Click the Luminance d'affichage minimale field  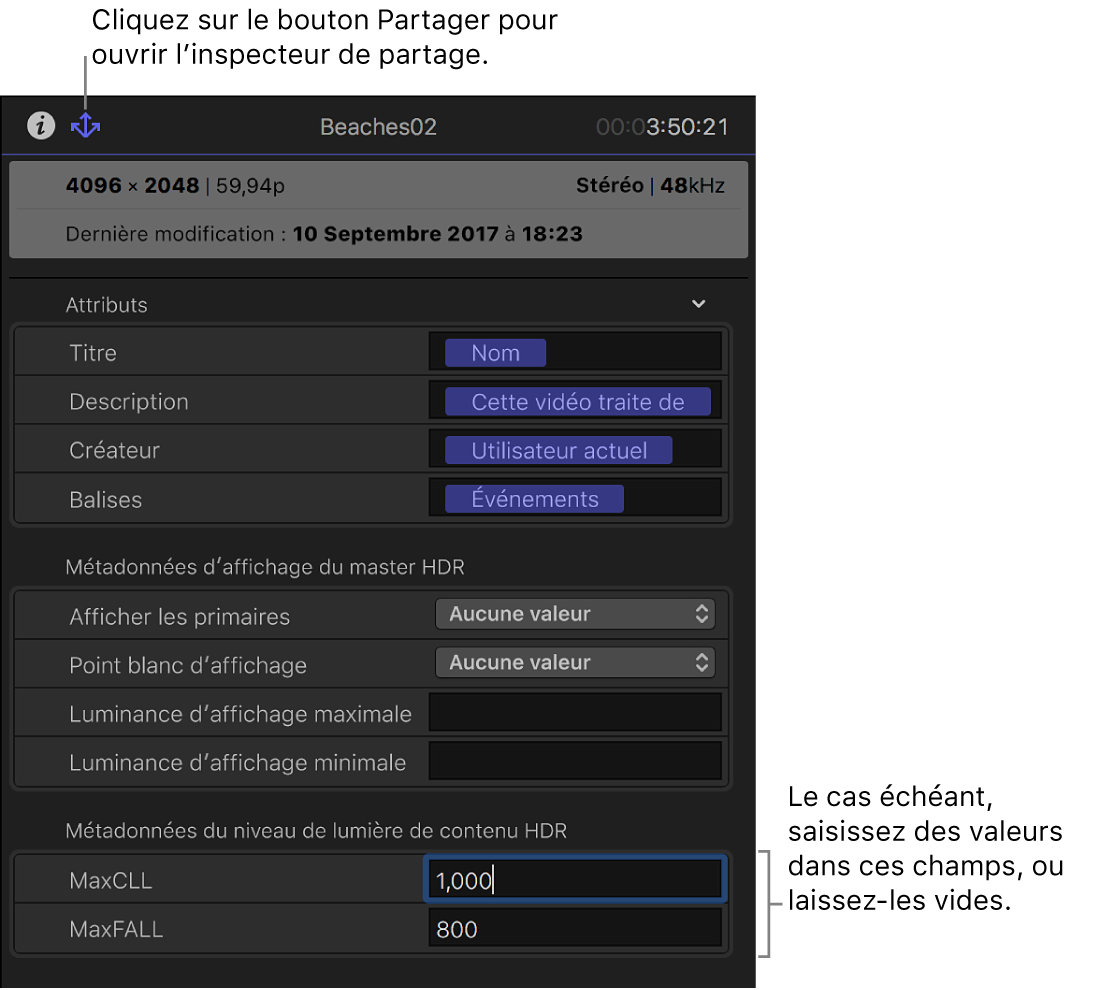tap(575, 761)
